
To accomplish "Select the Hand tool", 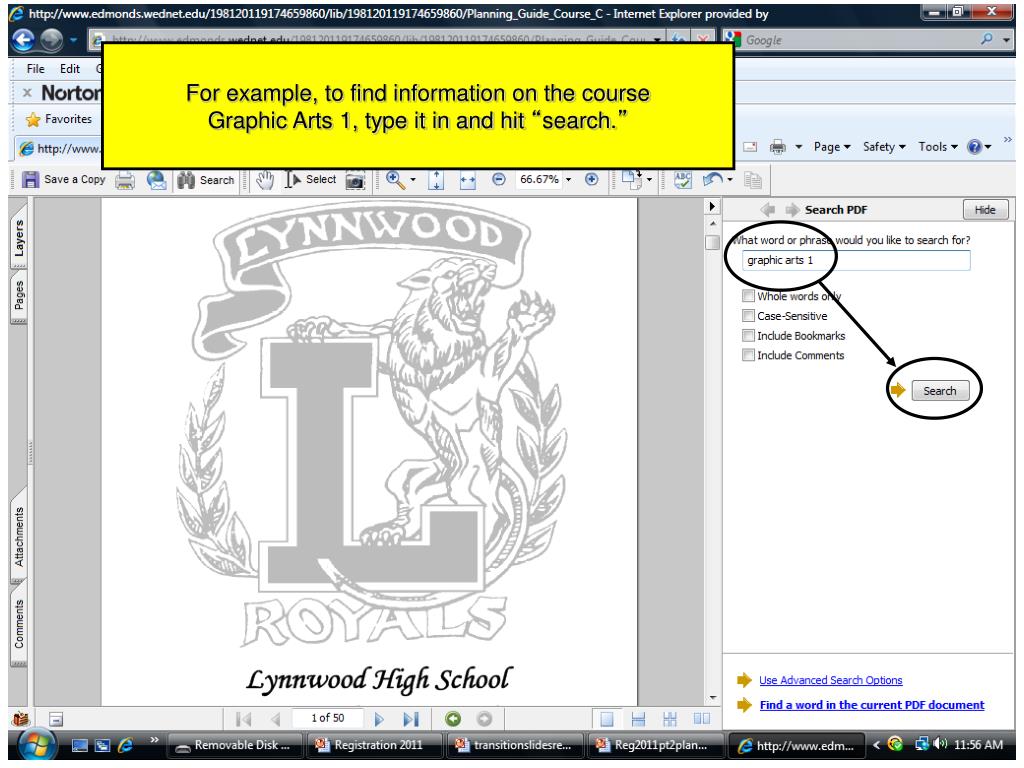I will click(264, 180).
